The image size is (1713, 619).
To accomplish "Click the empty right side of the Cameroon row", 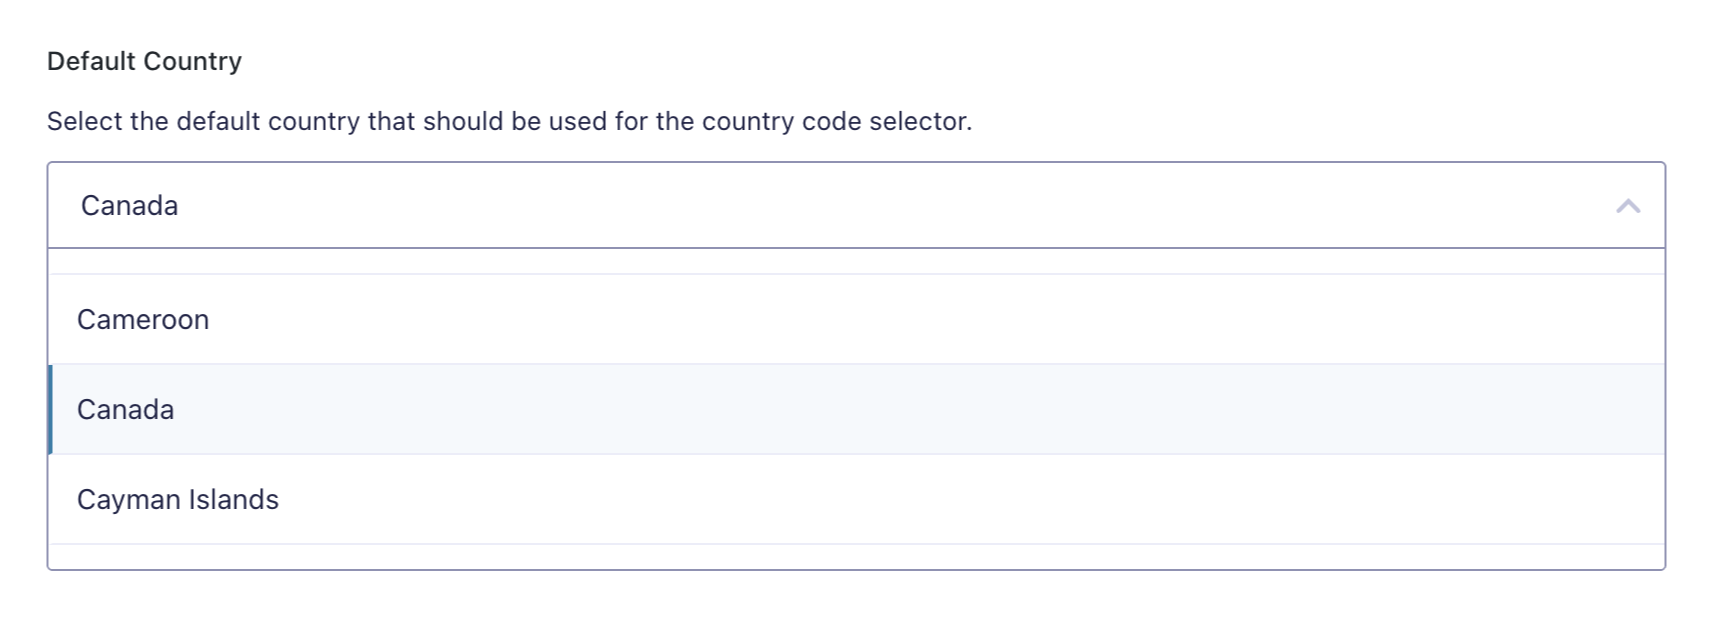I will [x=1300, y=320].
